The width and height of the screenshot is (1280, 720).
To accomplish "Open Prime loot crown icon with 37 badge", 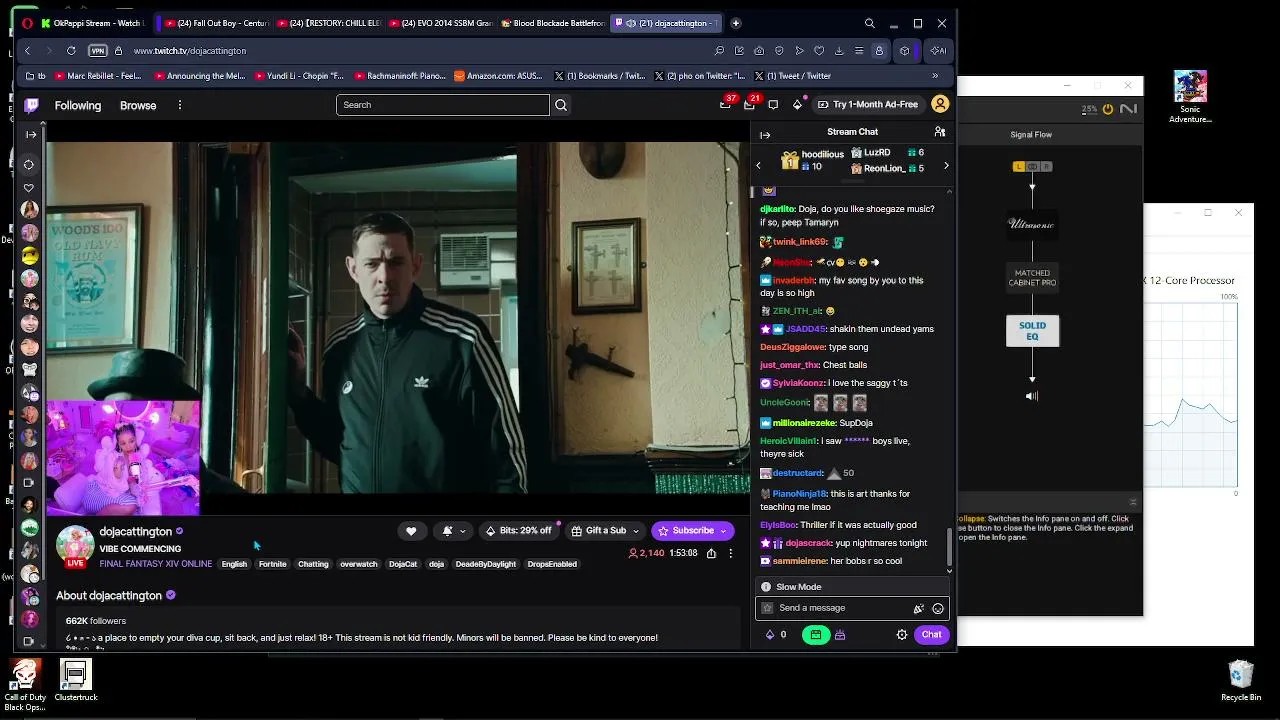I will 726,104.
